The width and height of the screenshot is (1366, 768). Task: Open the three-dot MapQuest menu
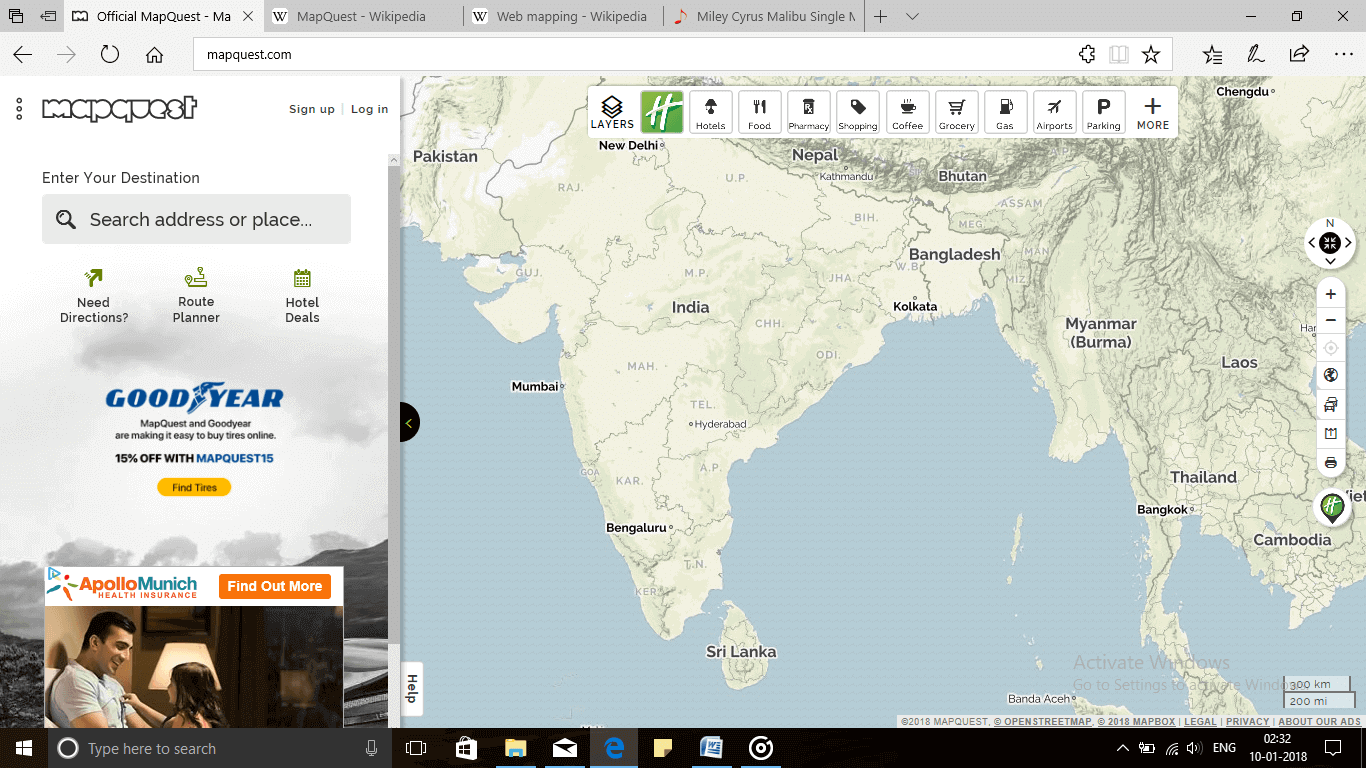(x=19, y=109)
